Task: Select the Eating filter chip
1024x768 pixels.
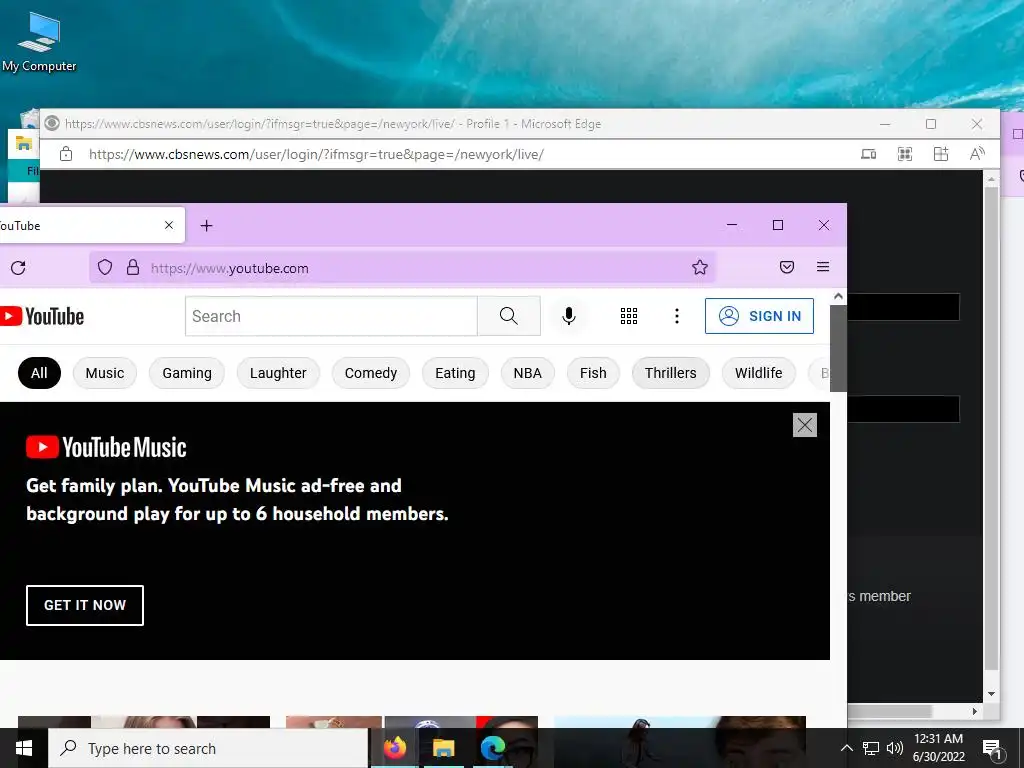Action: [455, 373]
